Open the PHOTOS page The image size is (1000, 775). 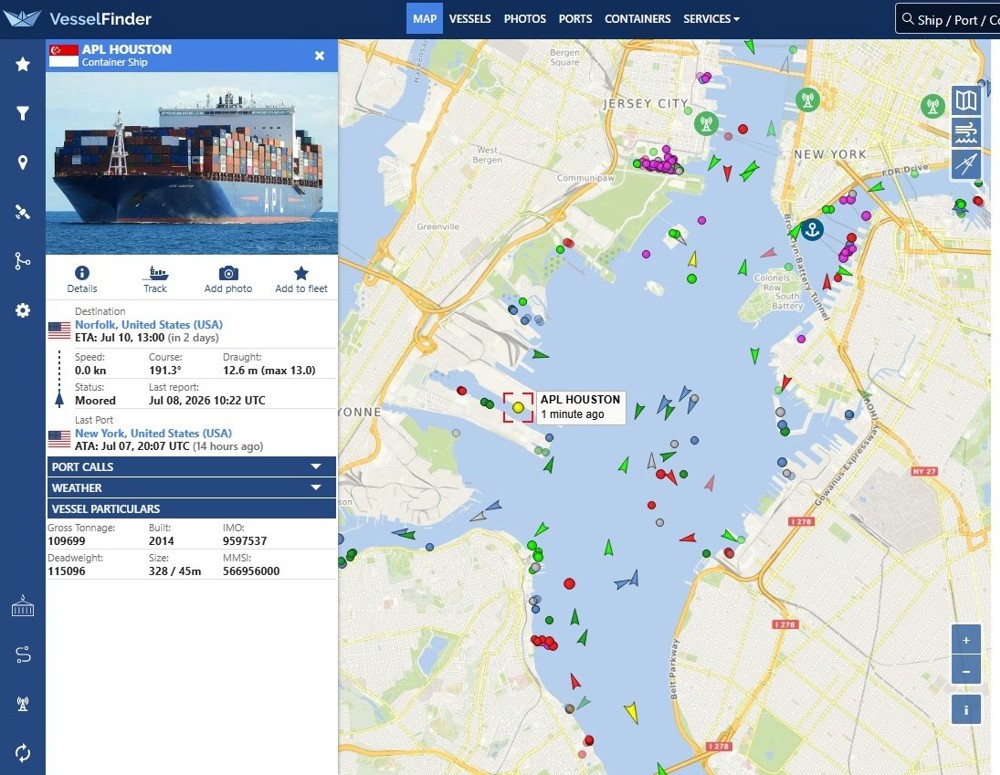pos(525,18)
